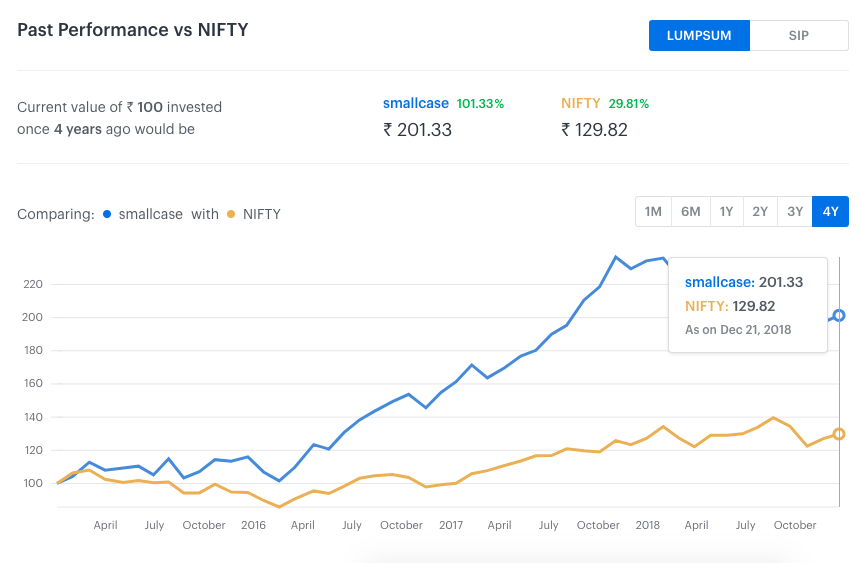
Task: Click 'As on Dec 21, 2018' tooltip date
Action: [738, 330]
